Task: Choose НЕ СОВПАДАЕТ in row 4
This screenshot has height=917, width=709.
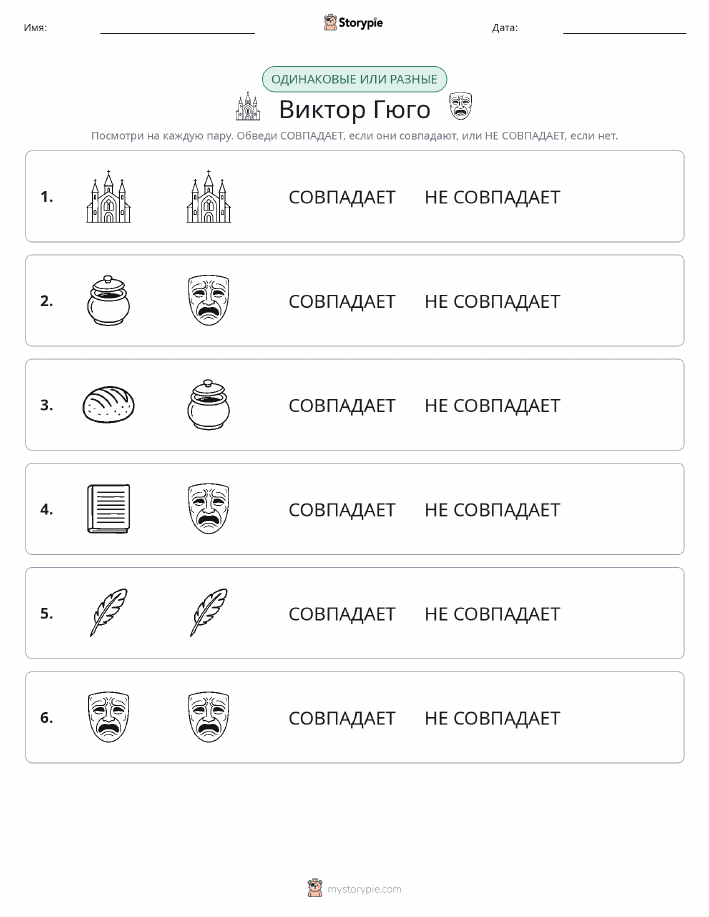Action: coord(493,509)
